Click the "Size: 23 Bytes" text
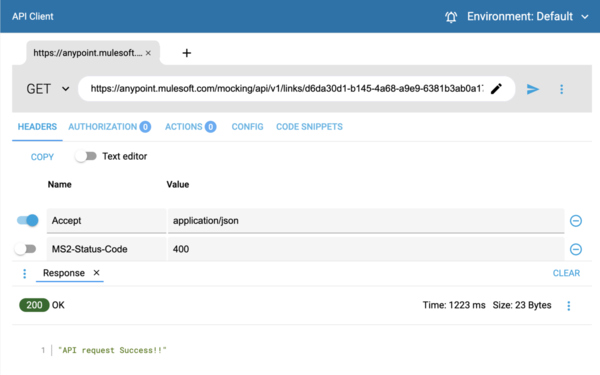The image size is (600, 375). point(522,305)
